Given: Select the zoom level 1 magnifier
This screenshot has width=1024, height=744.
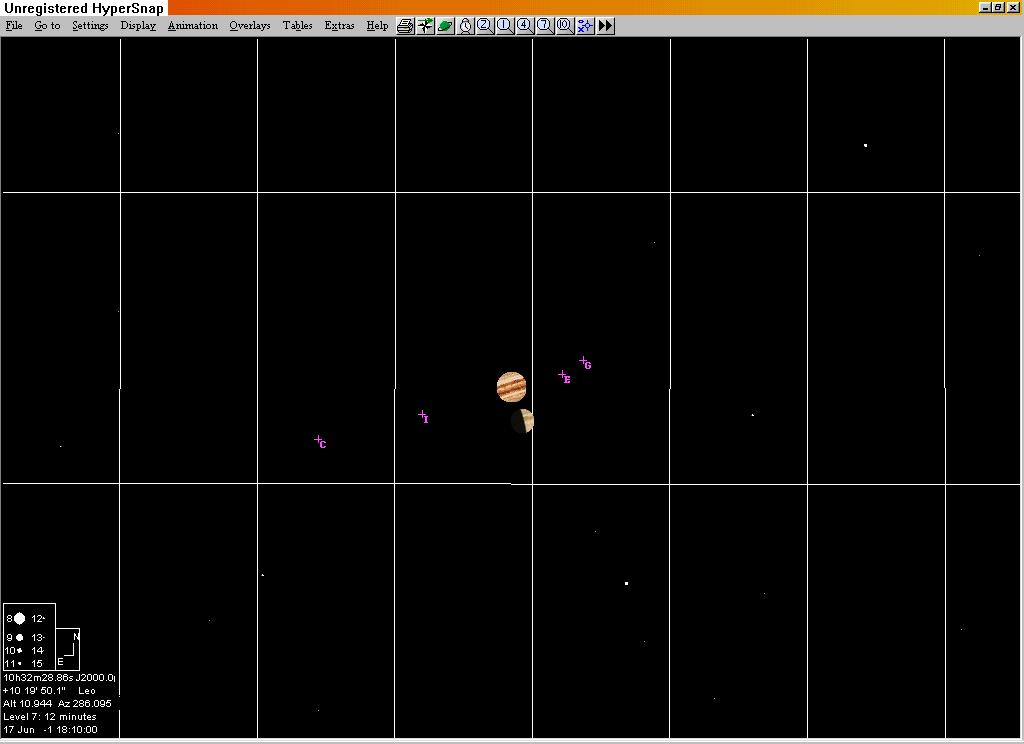Looking at the screenshot, I should [x=505, y=26].
